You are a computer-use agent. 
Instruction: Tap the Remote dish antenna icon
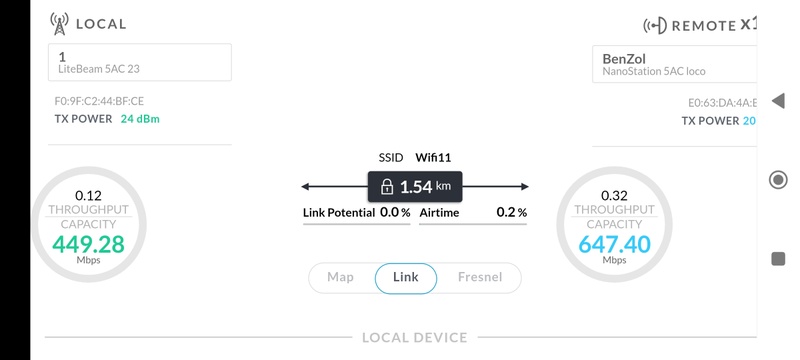(655, 25)
